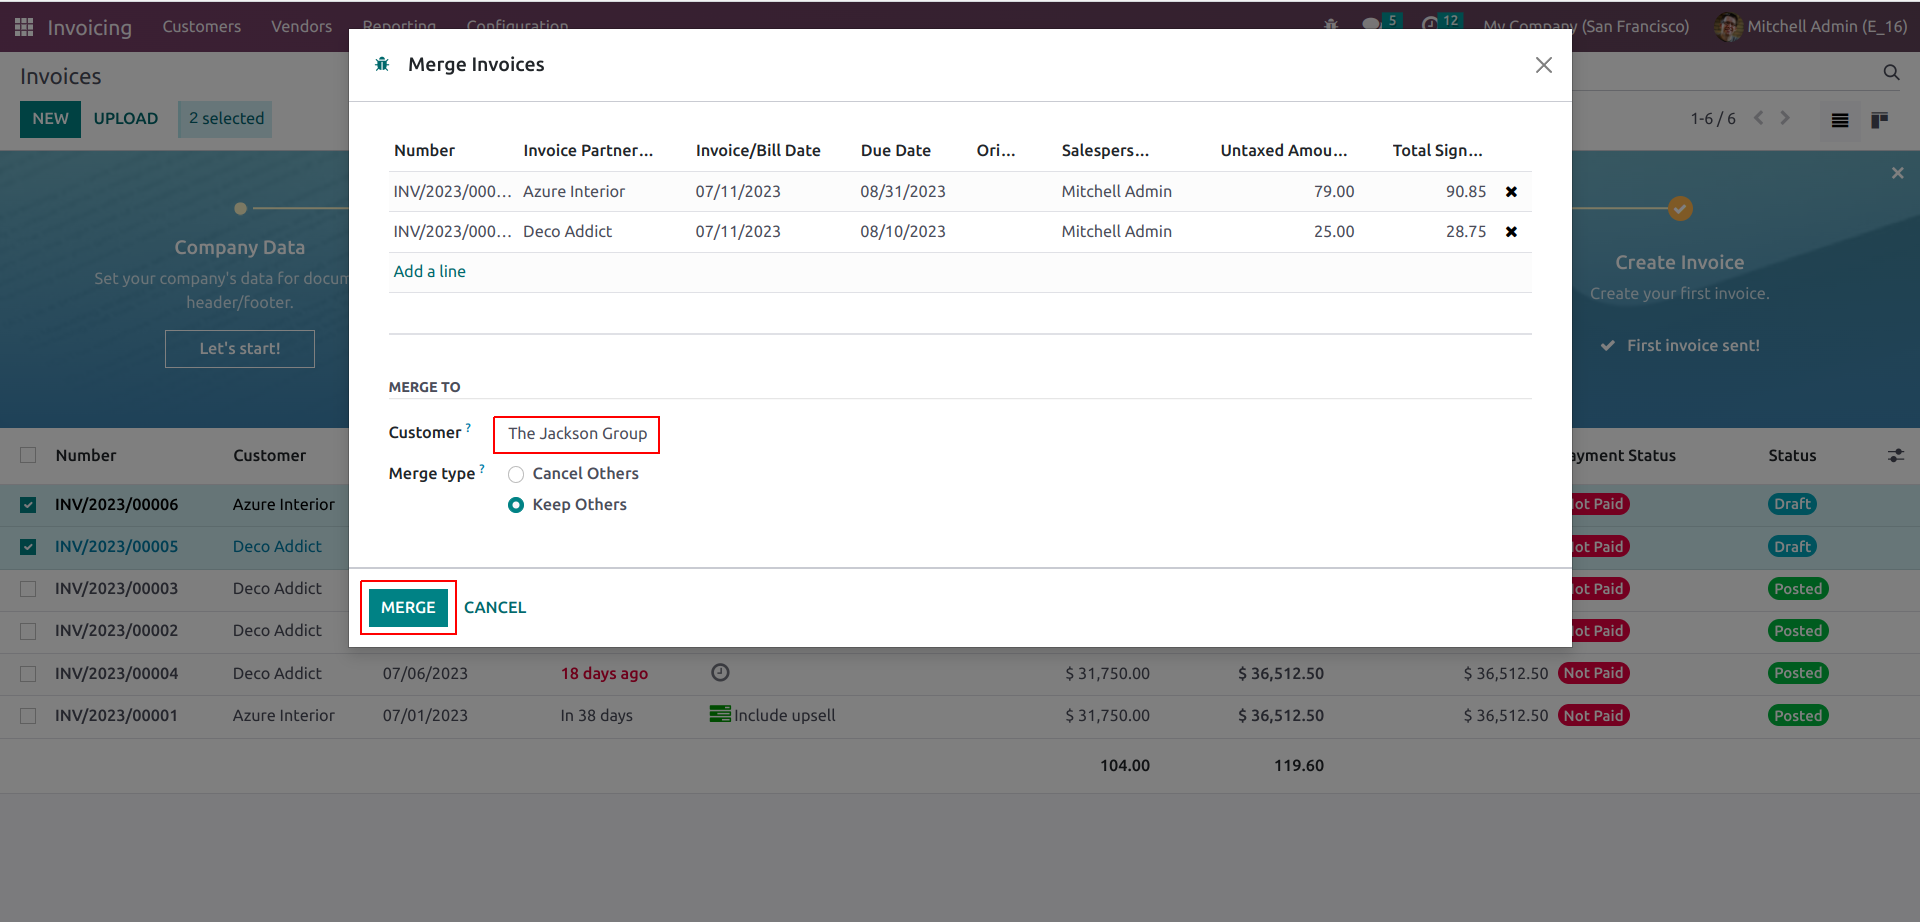Check invoice INV/2023/00003 checkbox
Screen dimensions: 1920x922
tap(28, 589)
